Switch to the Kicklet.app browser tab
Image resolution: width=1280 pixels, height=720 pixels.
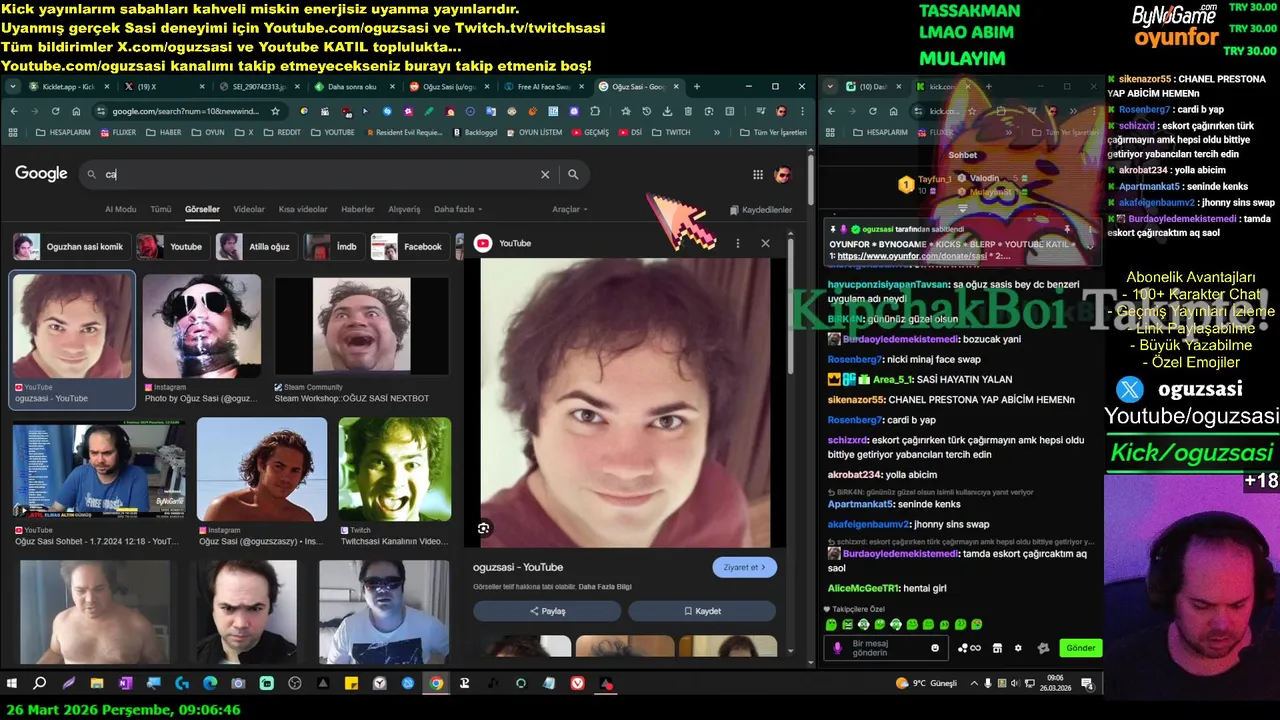[67, 87]
